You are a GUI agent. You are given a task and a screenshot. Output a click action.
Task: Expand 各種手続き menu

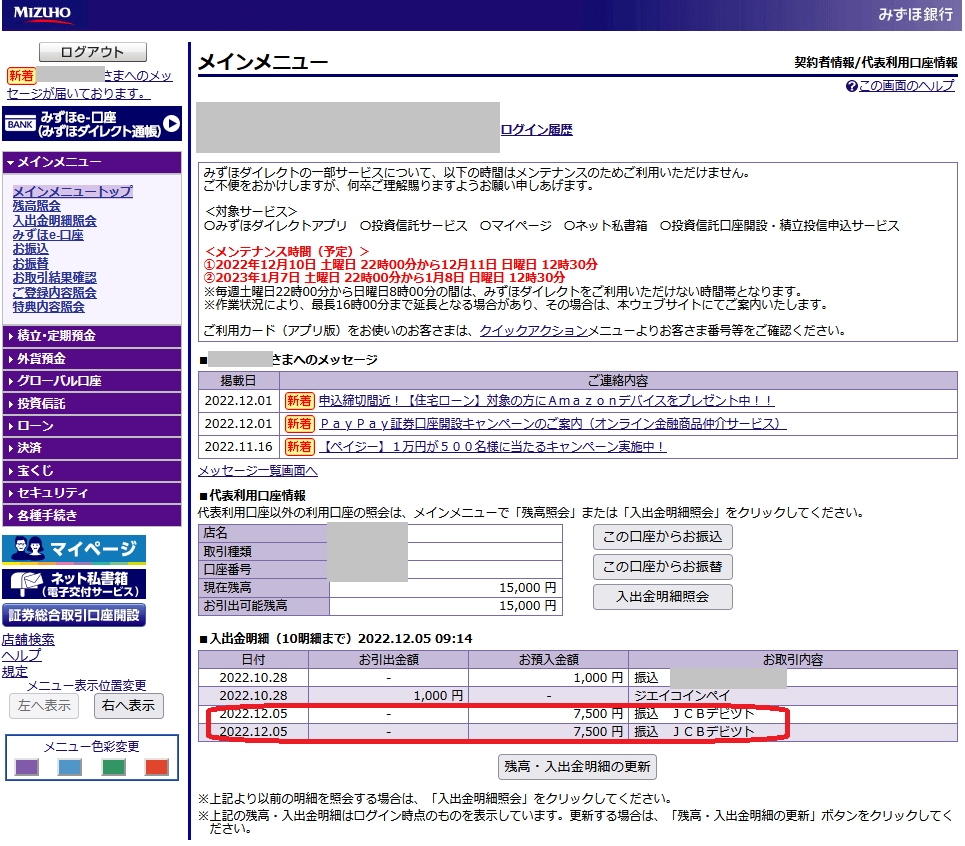[x=92, y=516]
